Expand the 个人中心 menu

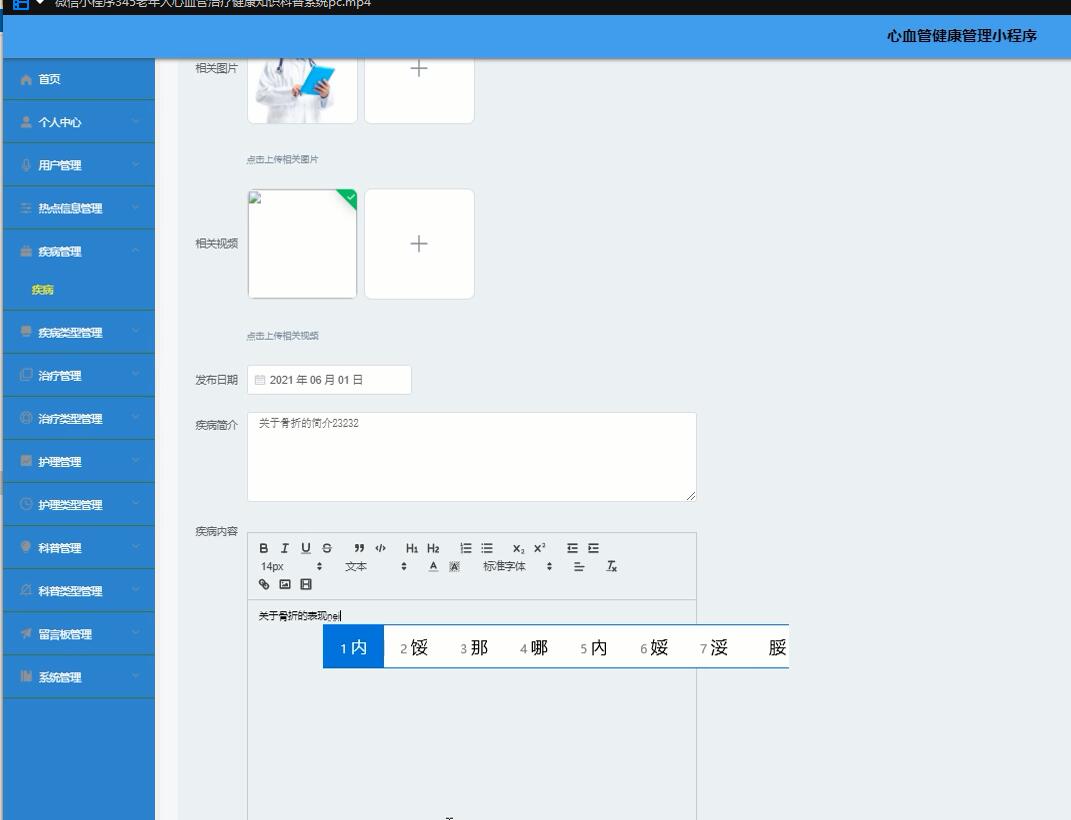[79, 122]
